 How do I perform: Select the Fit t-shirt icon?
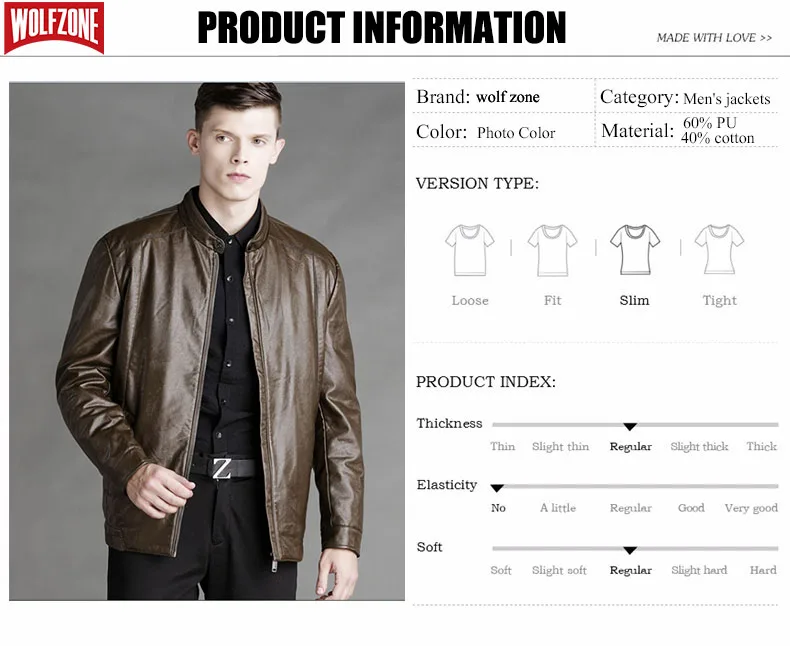(x=552, y=250)
